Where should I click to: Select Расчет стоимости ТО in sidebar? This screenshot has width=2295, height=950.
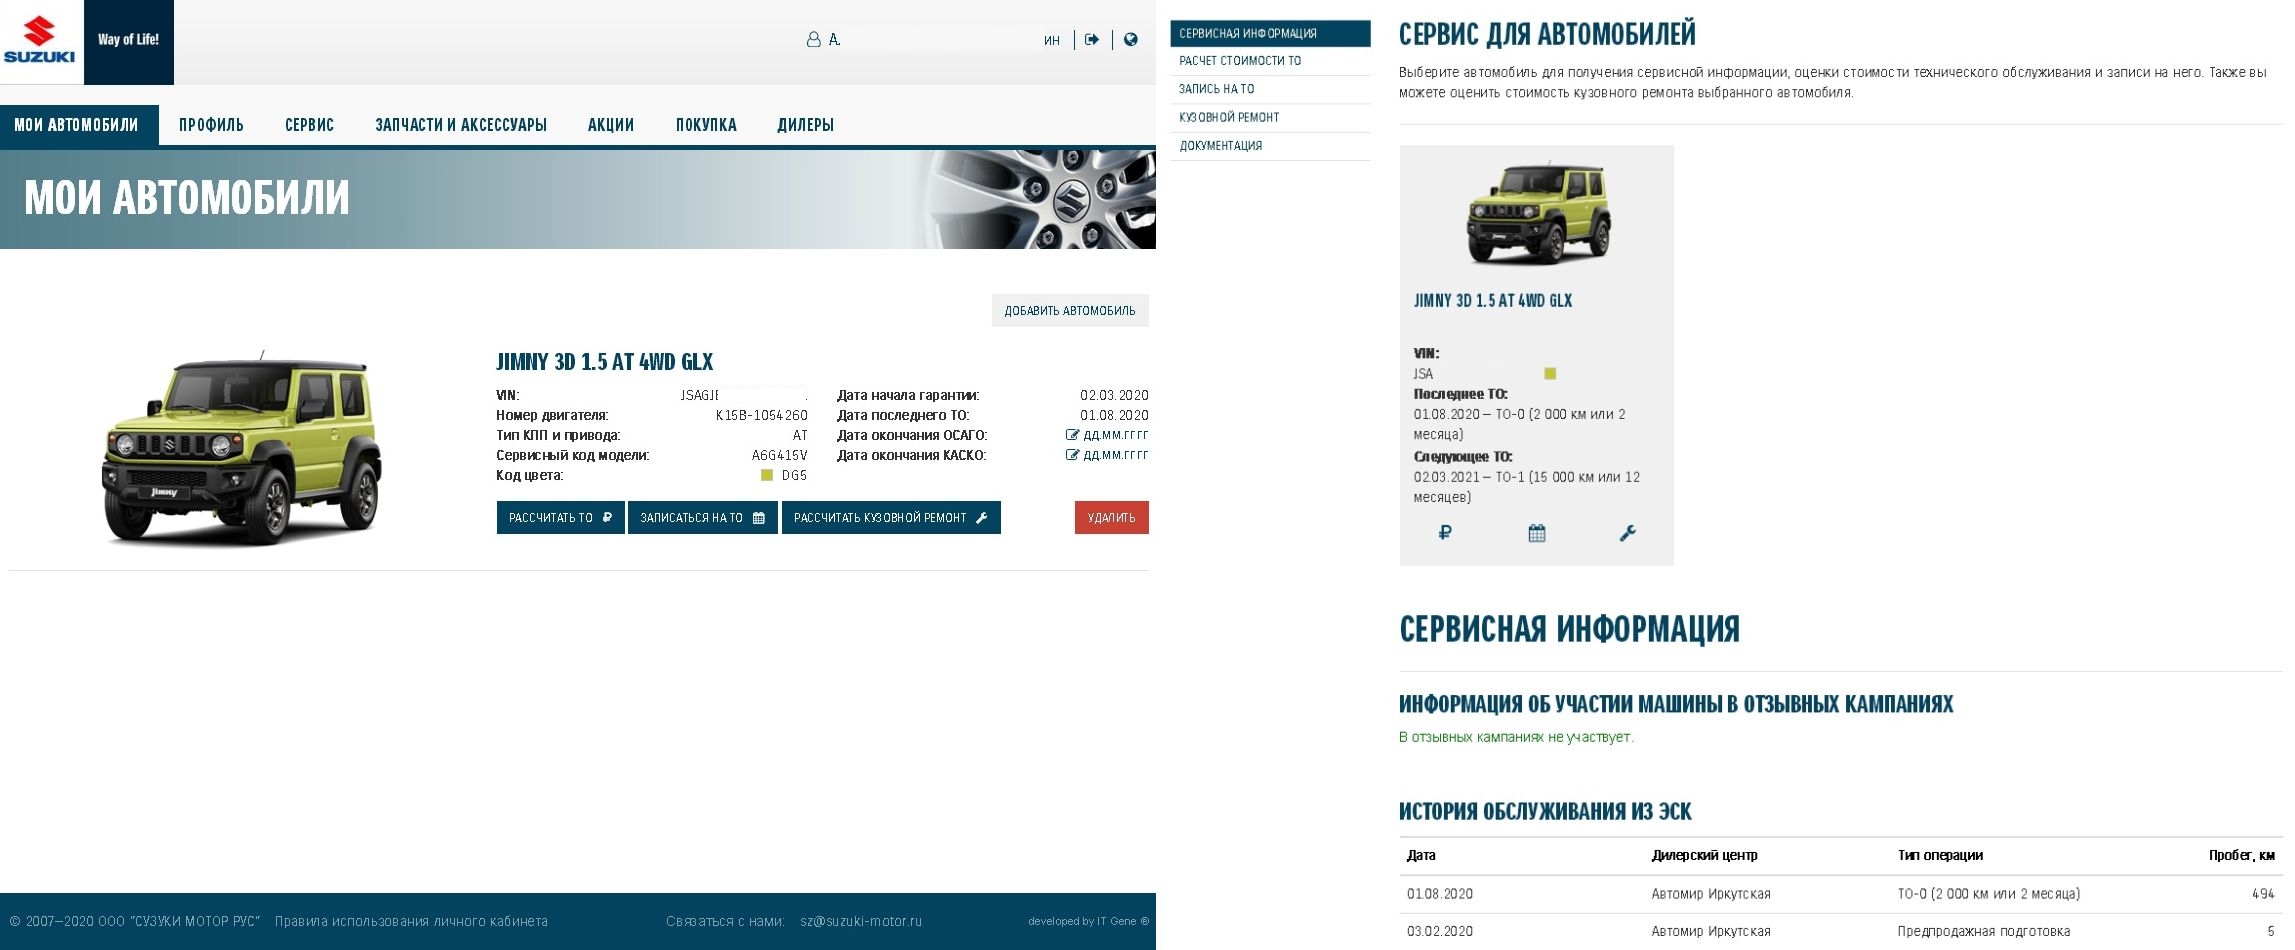click(1240, 61)
